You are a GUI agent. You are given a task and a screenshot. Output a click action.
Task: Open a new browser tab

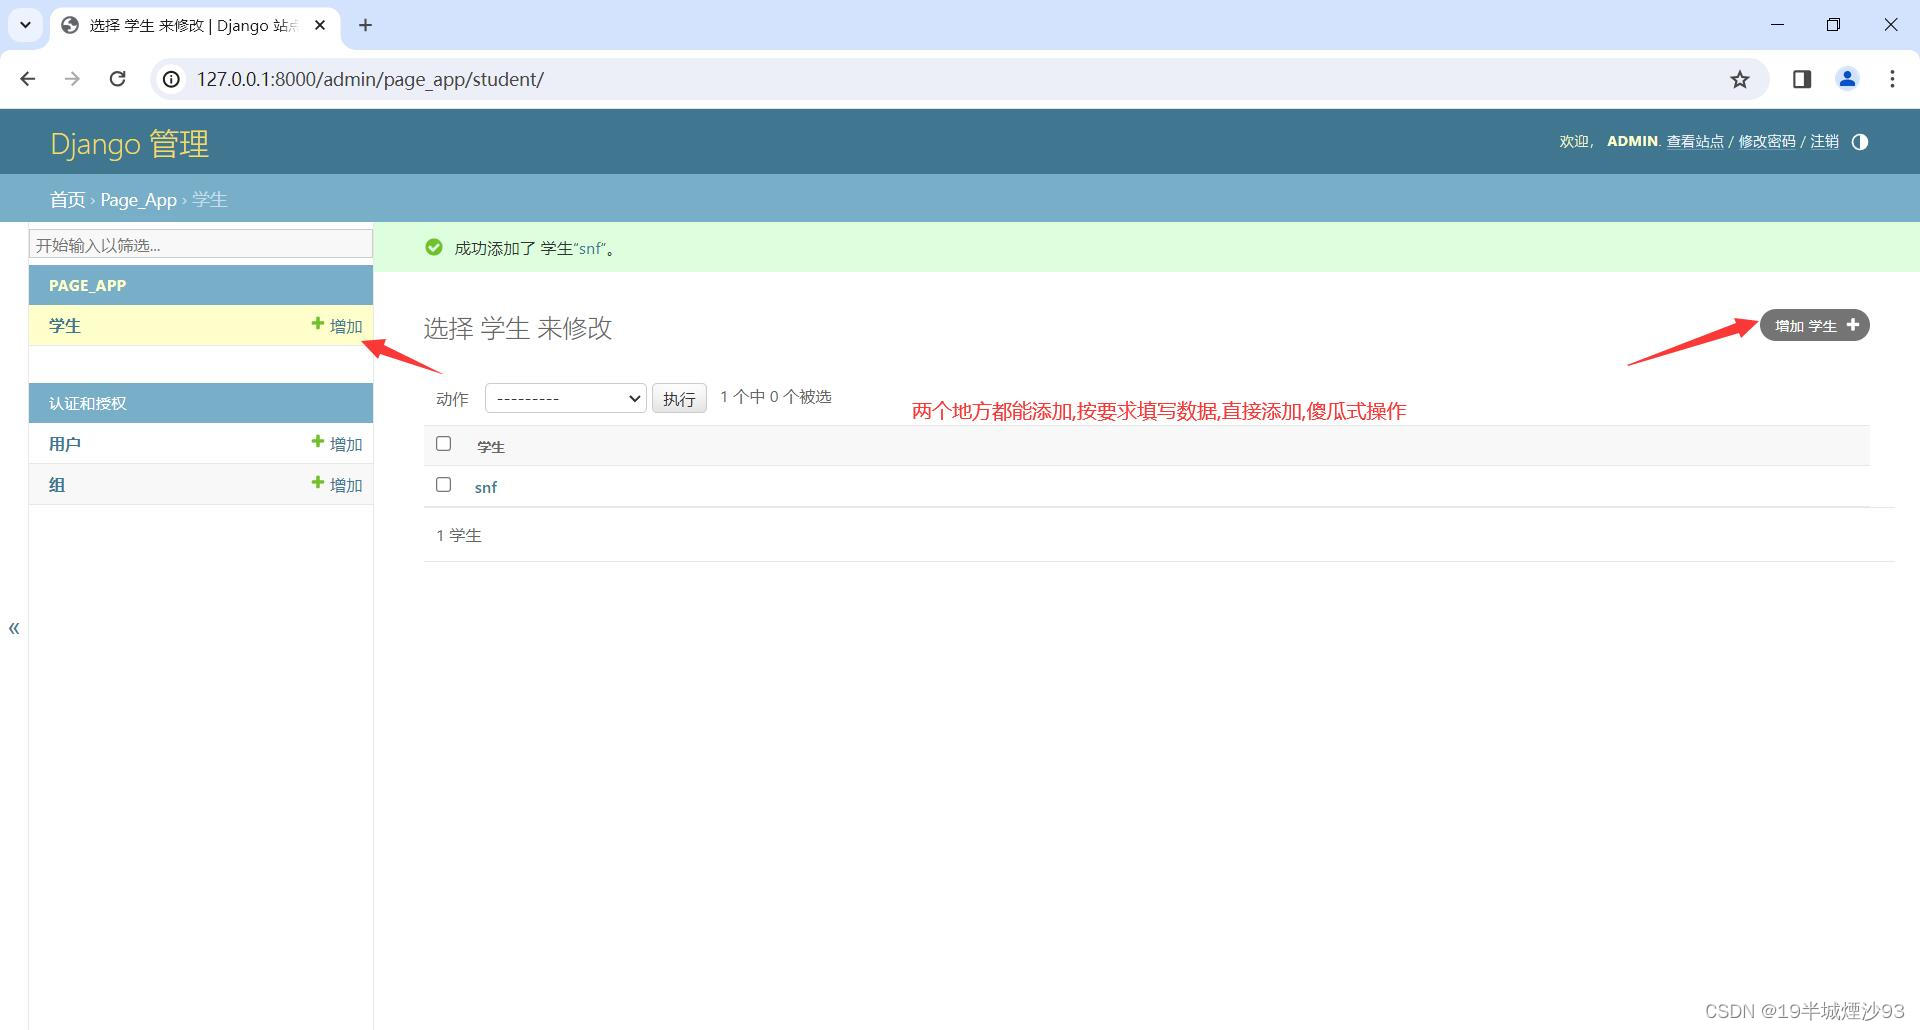click(366, 25)
